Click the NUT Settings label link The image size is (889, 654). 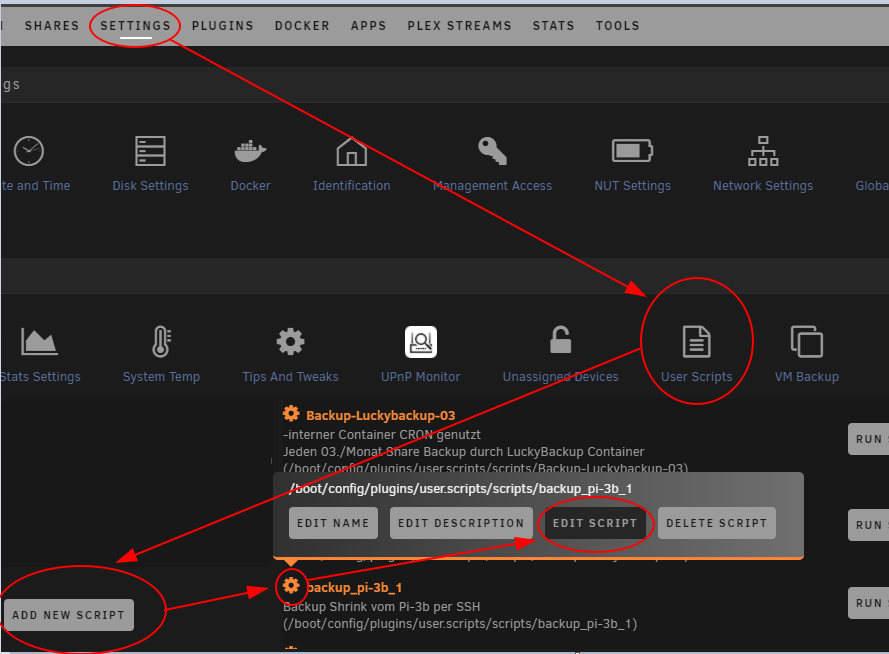coord(632,185)
